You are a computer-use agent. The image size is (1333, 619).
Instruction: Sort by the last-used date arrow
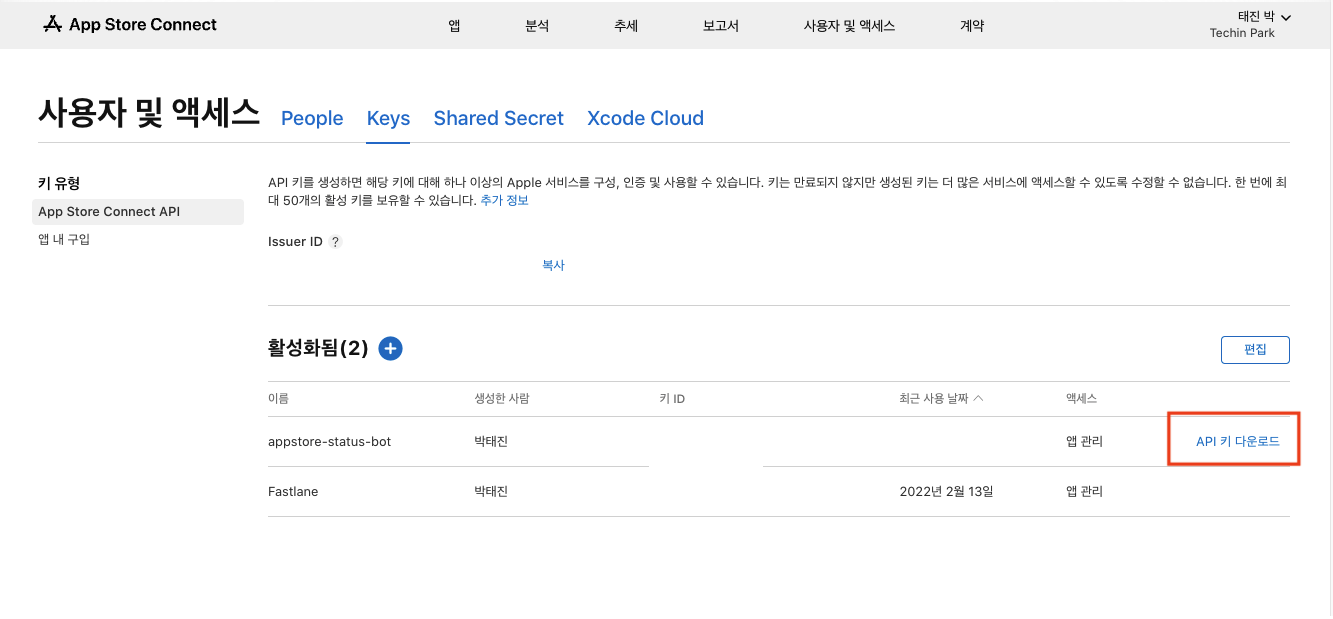click(978, 399)
